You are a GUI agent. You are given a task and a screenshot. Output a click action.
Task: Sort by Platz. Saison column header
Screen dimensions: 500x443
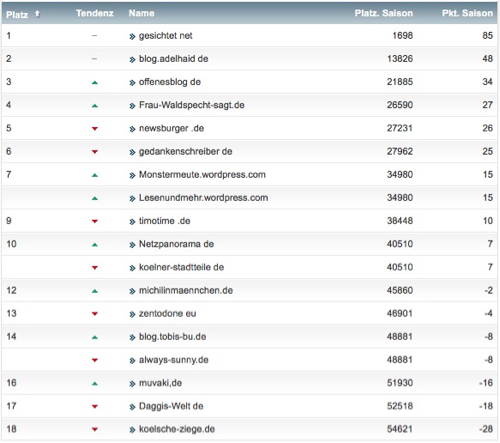pos(384,13)
